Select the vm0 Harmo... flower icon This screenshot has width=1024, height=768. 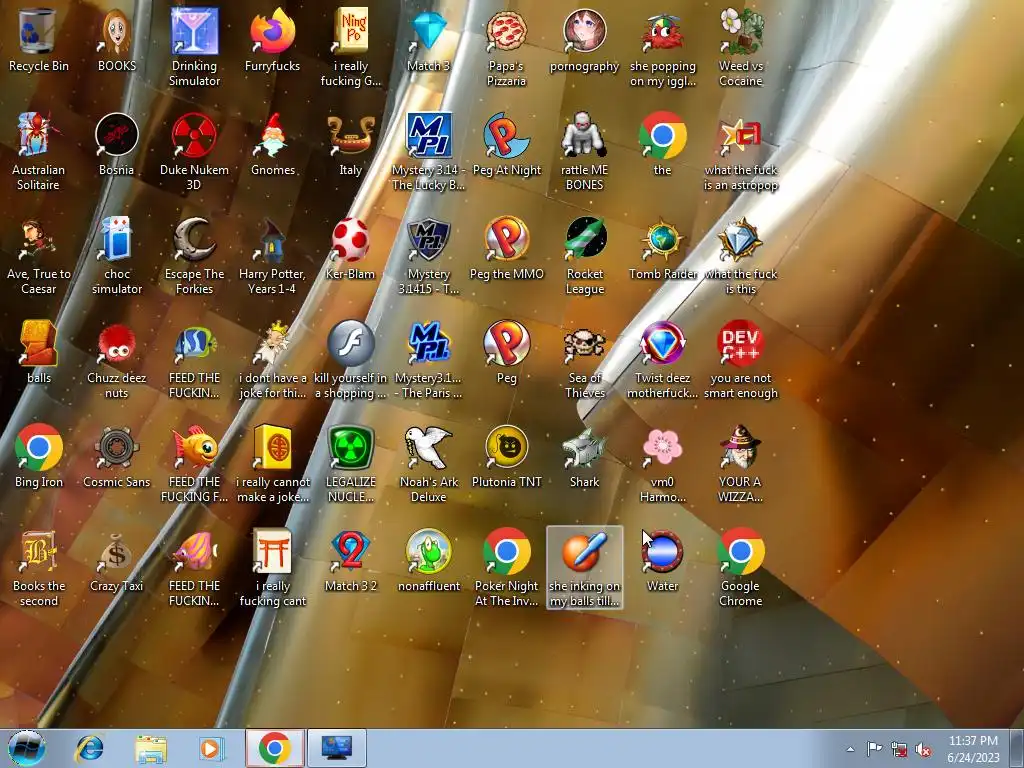tap(662, 447)
